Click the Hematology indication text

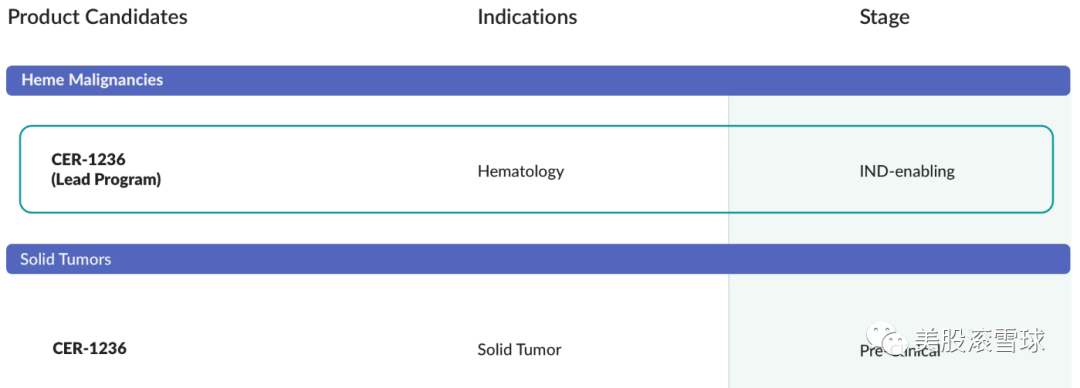521,172
